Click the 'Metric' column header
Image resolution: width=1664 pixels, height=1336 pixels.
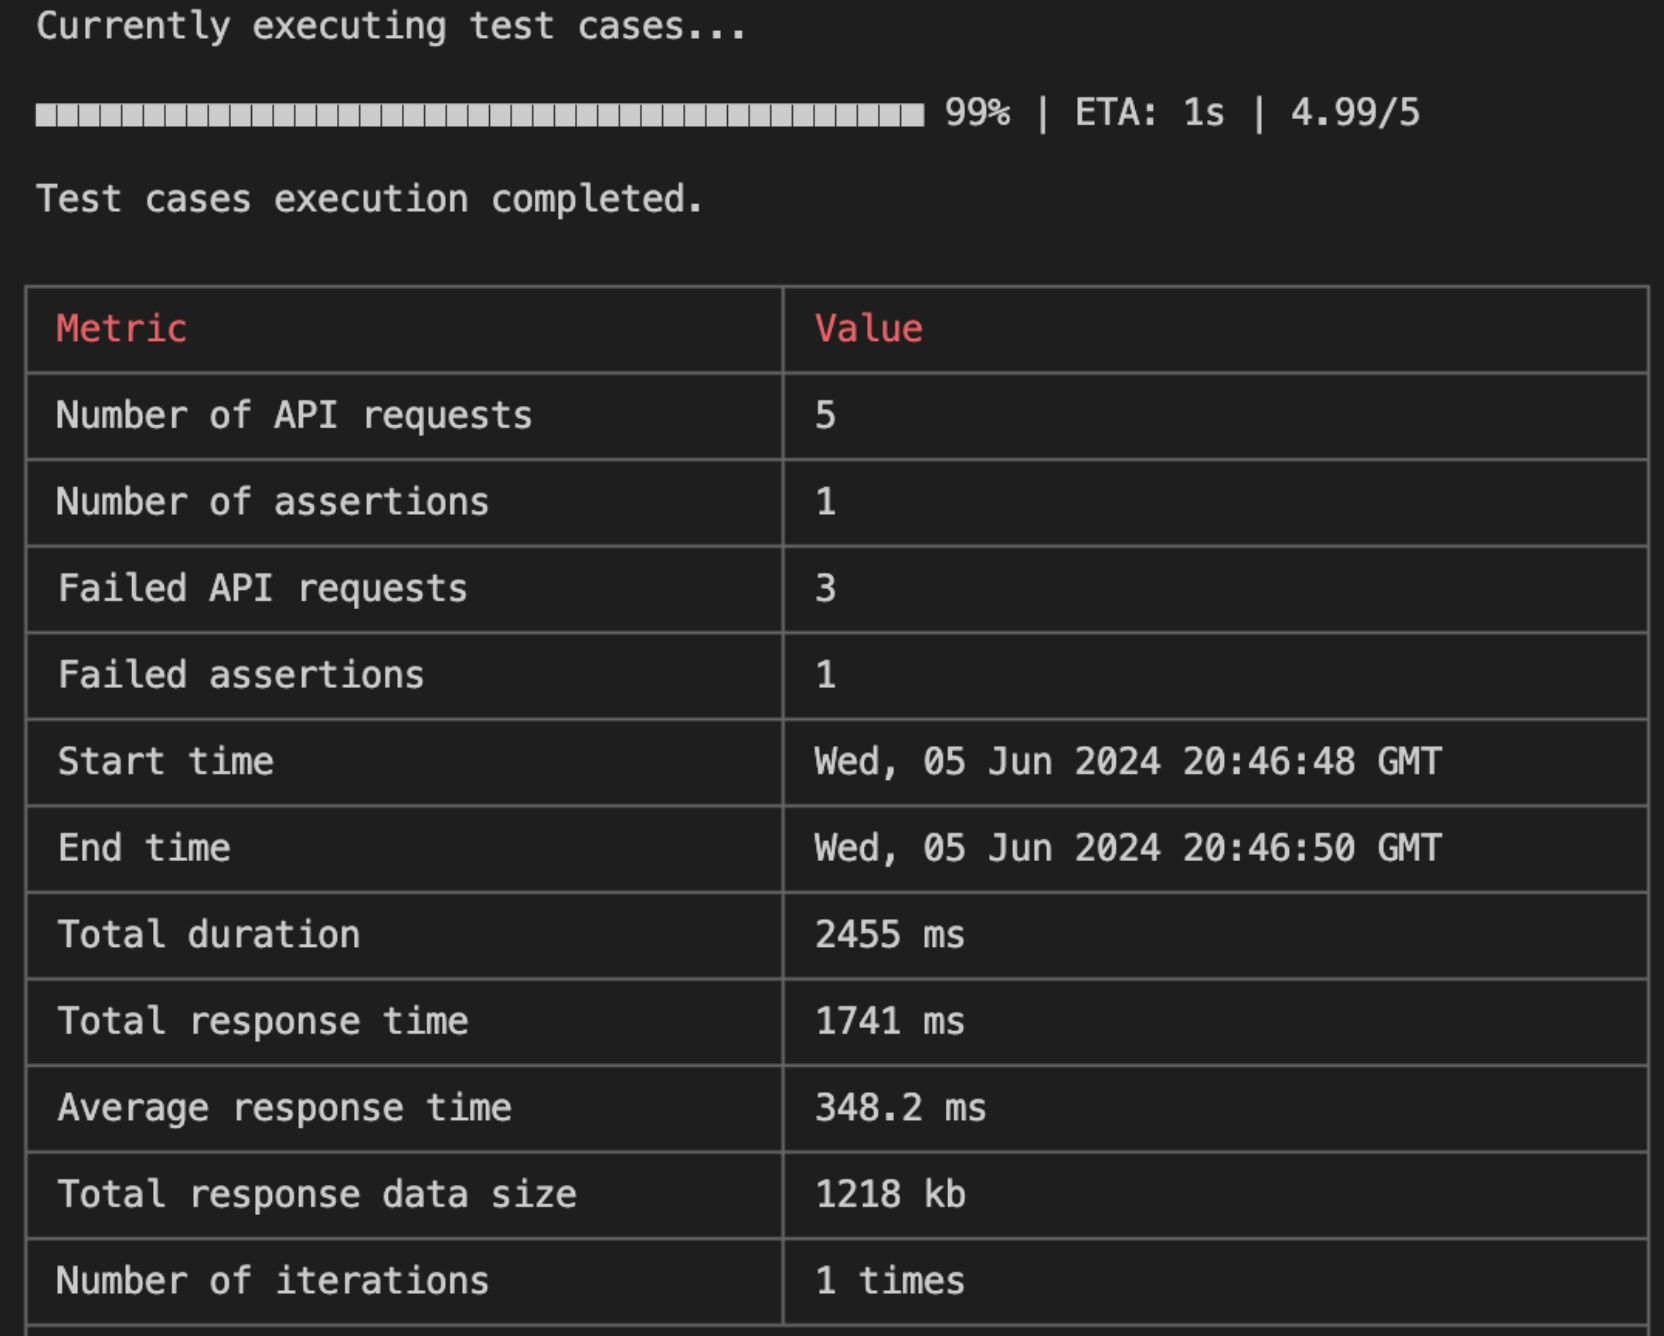(122, 329)
